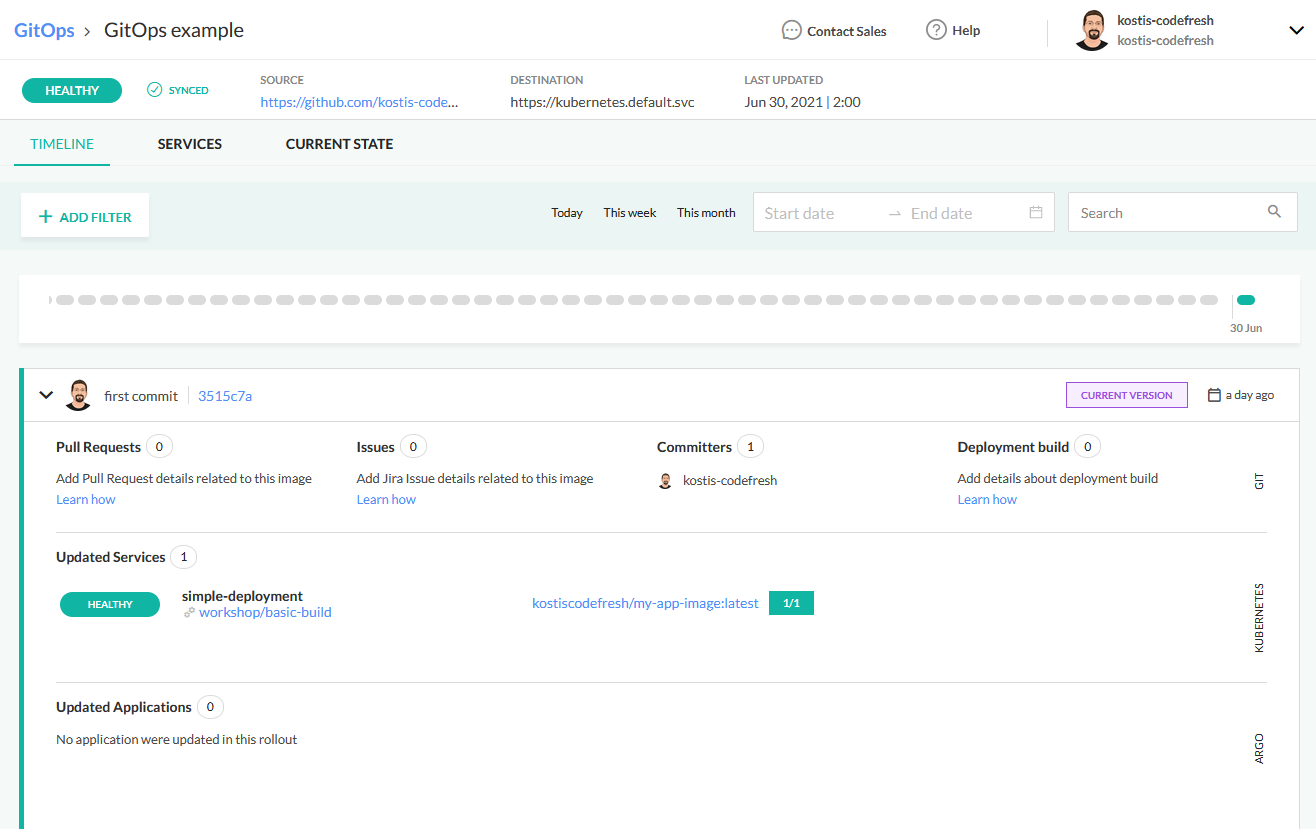Open commit 3515c7a link

tap(225, 396)
